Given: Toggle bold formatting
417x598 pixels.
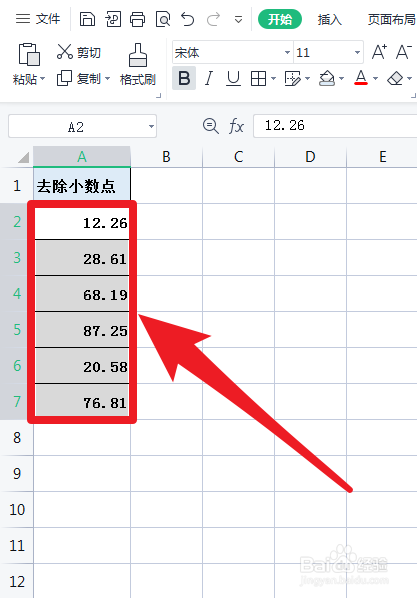Looking at the screenshot, I should pos(184,78).
